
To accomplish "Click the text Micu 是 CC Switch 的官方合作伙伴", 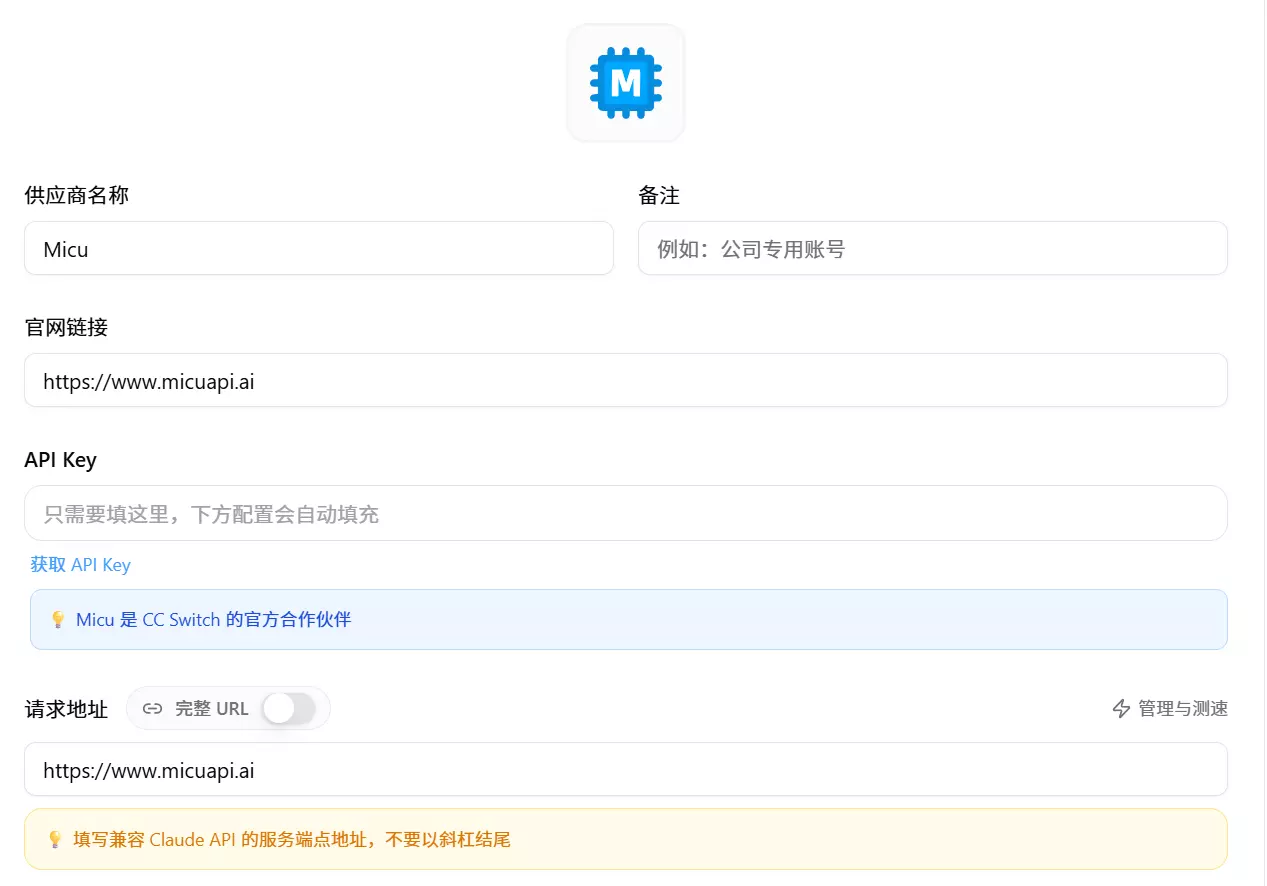I will 213,620.
